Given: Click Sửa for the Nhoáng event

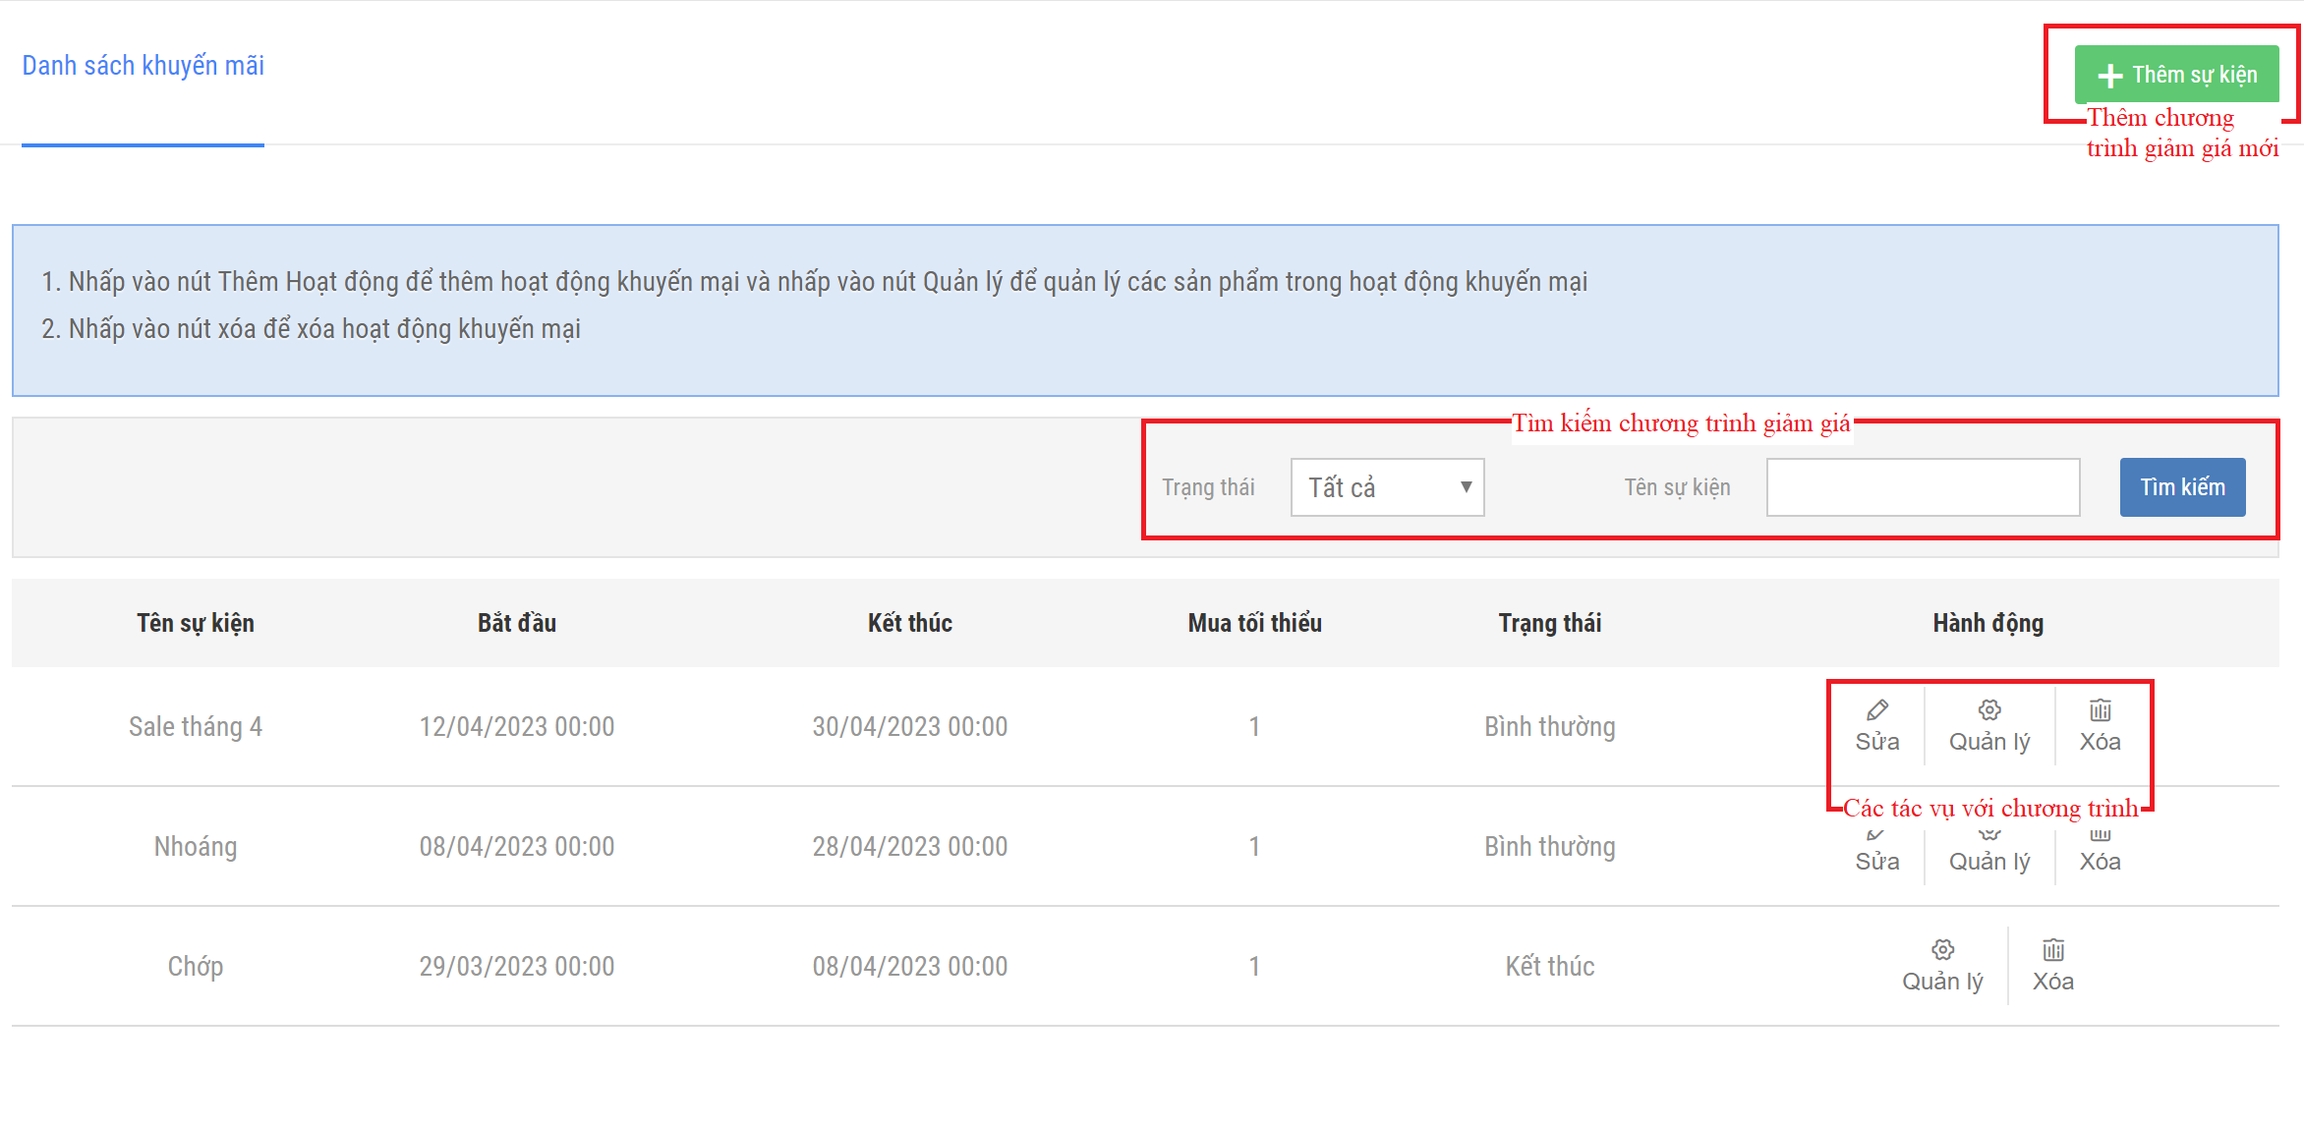Looking at the screenshot, I should pyautogui.click(x=1877, y=859).
